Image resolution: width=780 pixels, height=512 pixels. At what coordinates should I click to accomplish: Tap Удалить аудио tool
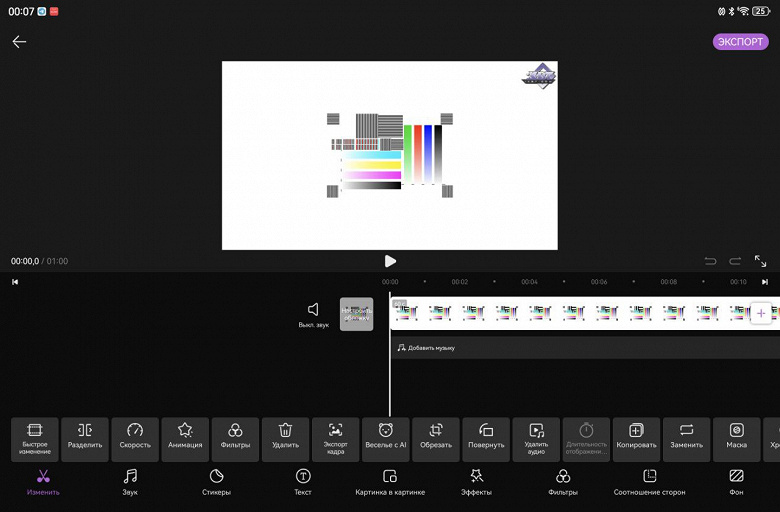(x=536, y=439)
